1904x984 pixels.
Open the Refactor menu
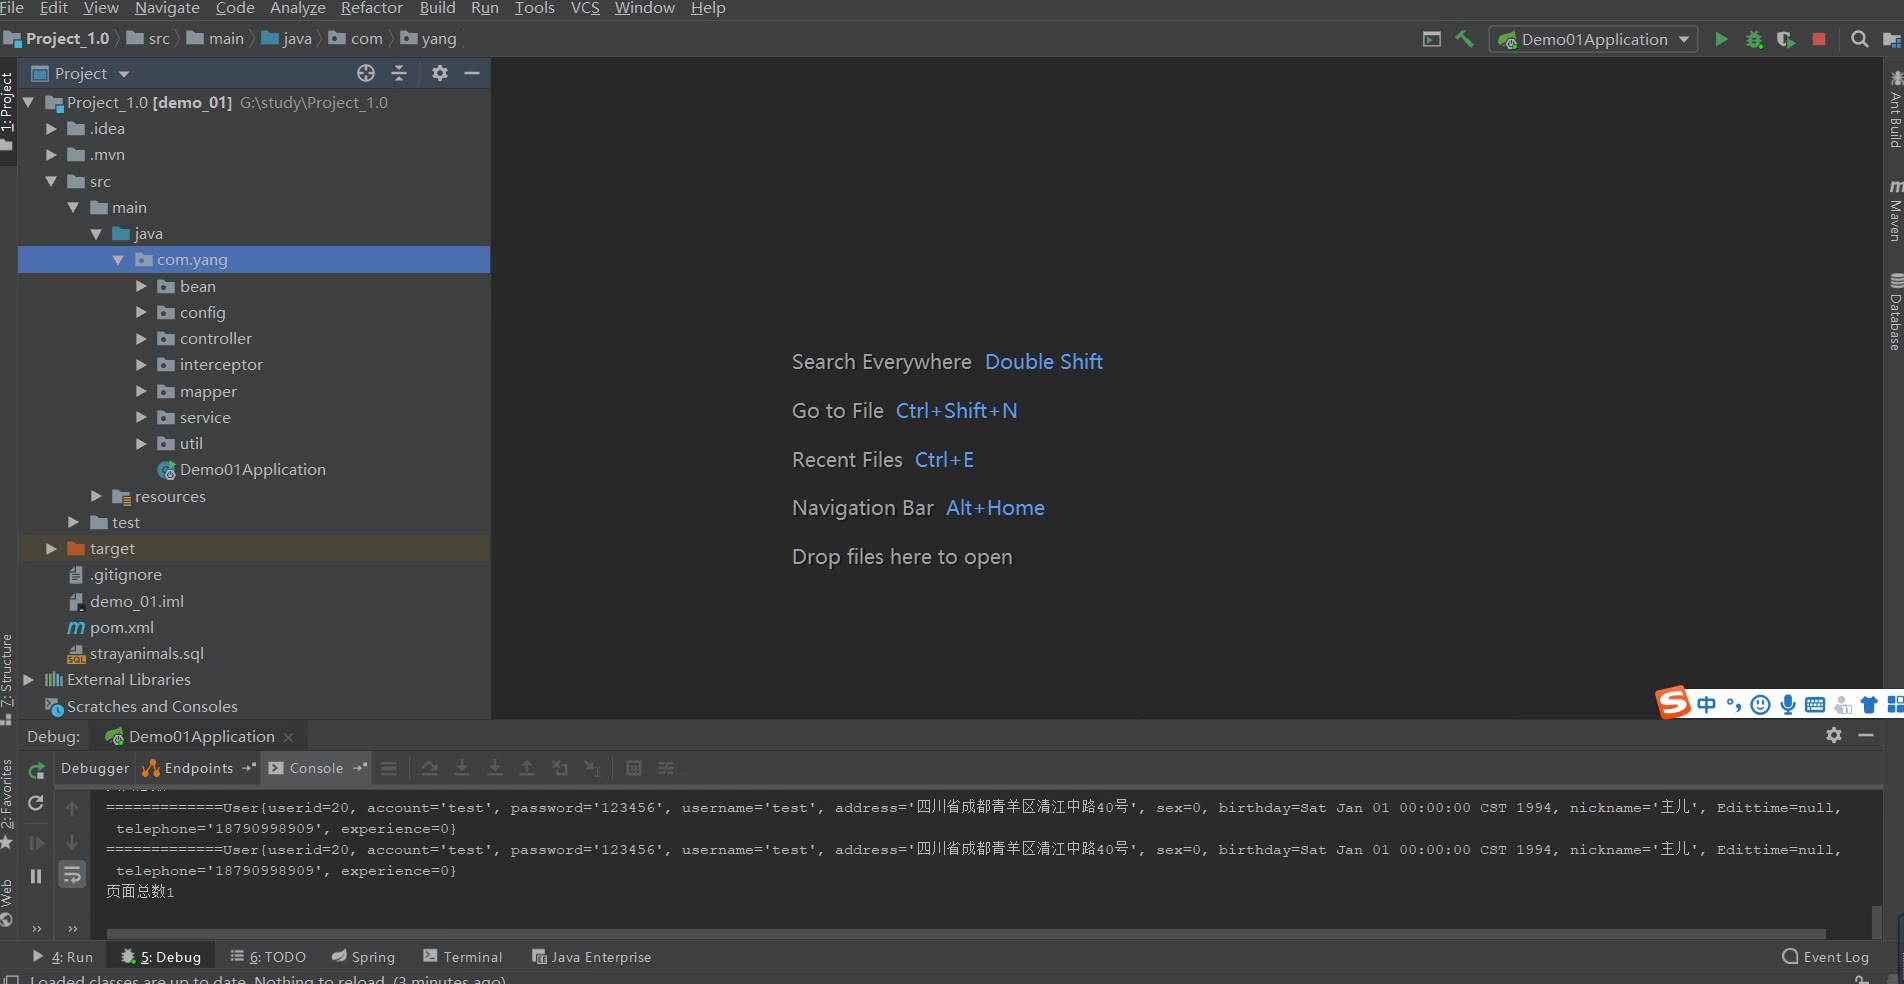pyautogui.click(x=371, y=8)
